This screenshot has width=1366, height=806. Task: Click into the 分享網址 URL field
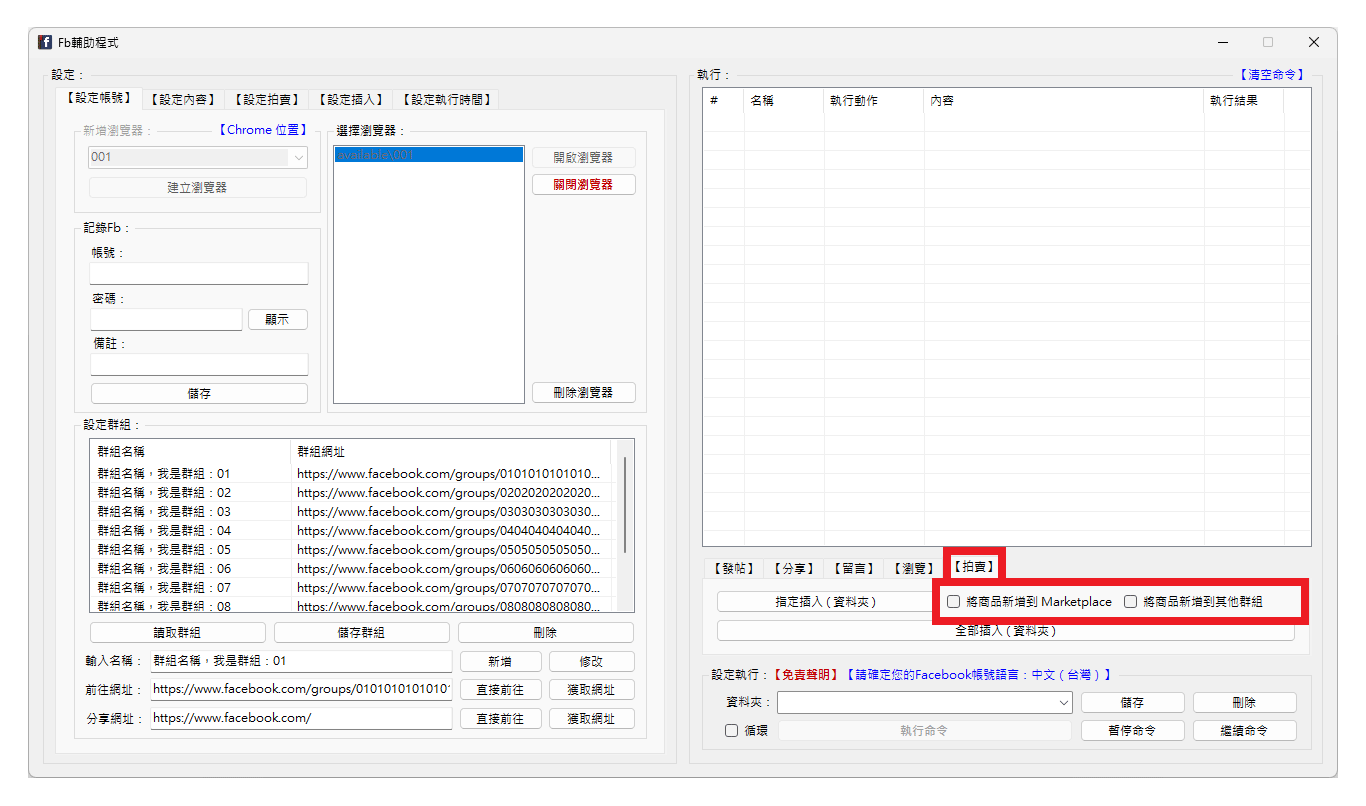pyautogui.click(x=301, y=719)
